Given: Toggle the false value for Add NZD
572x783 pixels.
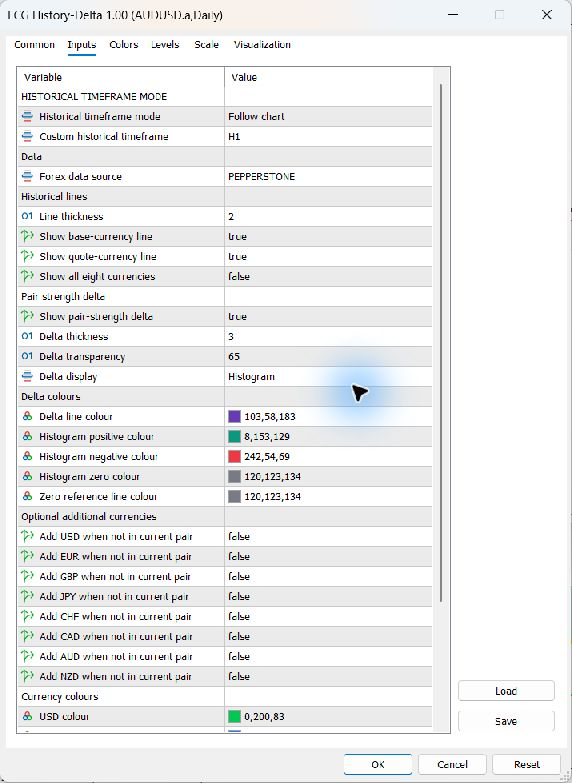Looking at the screenshot, I should (328, 676).
